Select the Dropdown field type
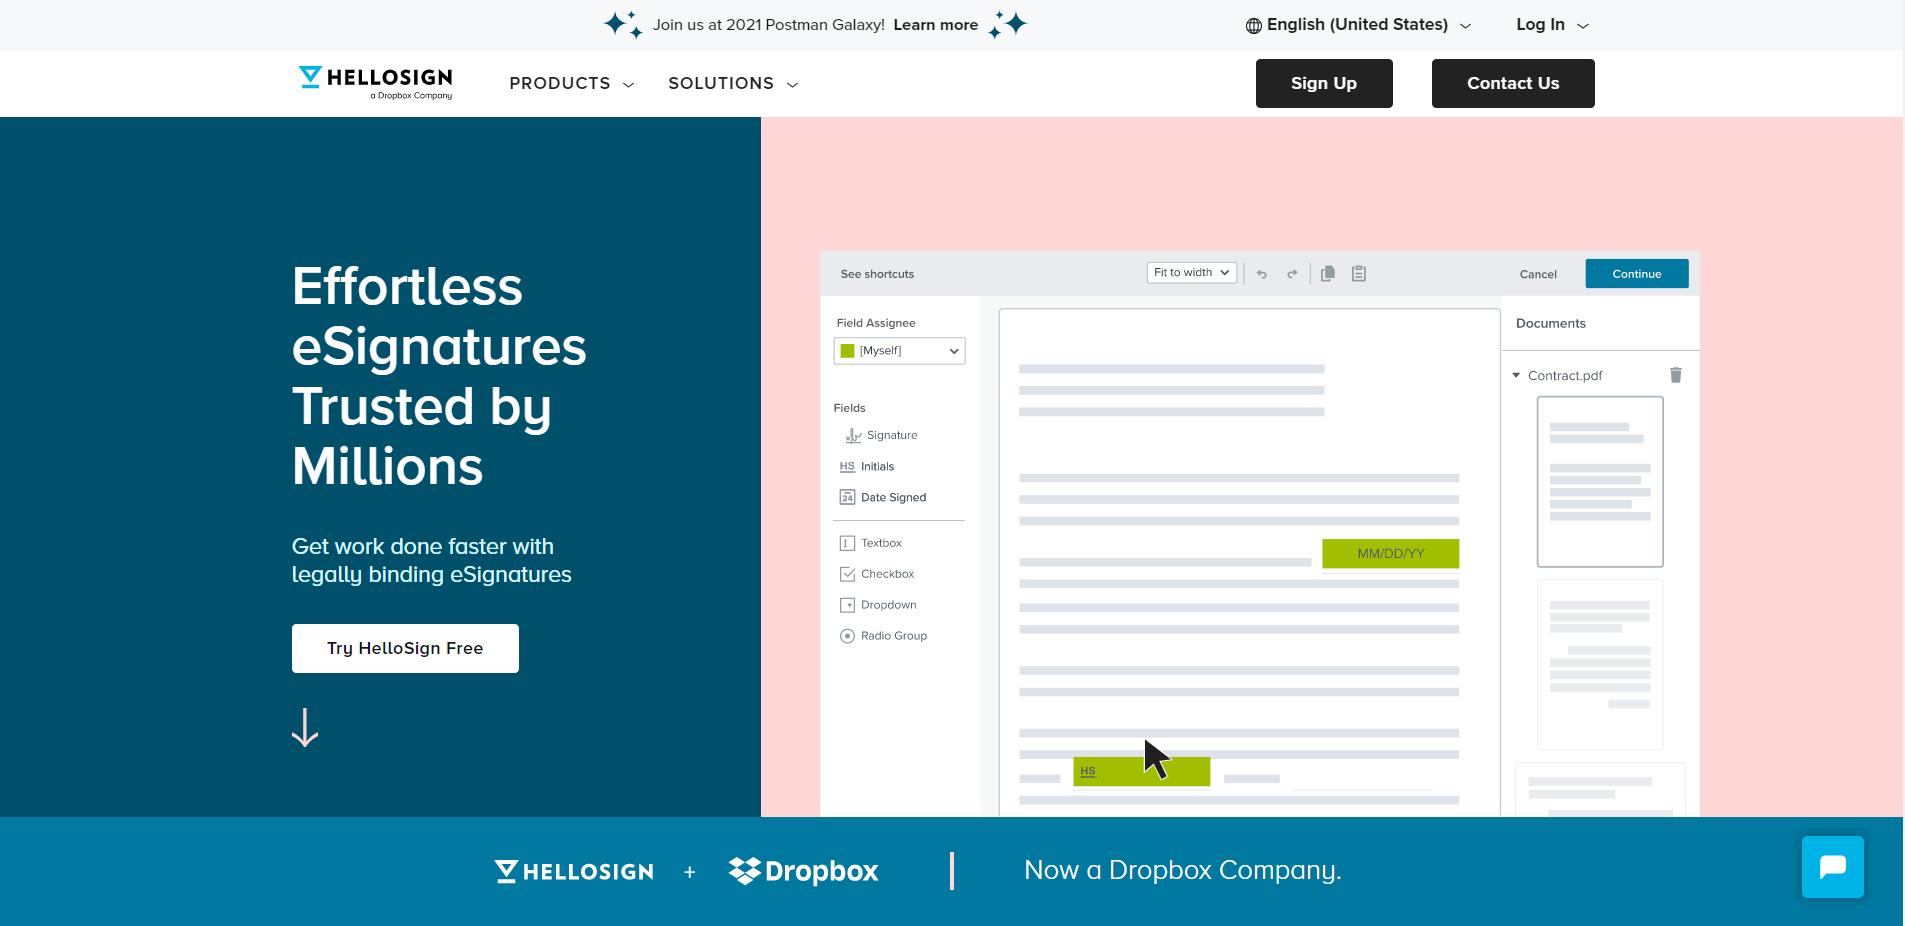The image size is (1905, 926). point(878,605)
